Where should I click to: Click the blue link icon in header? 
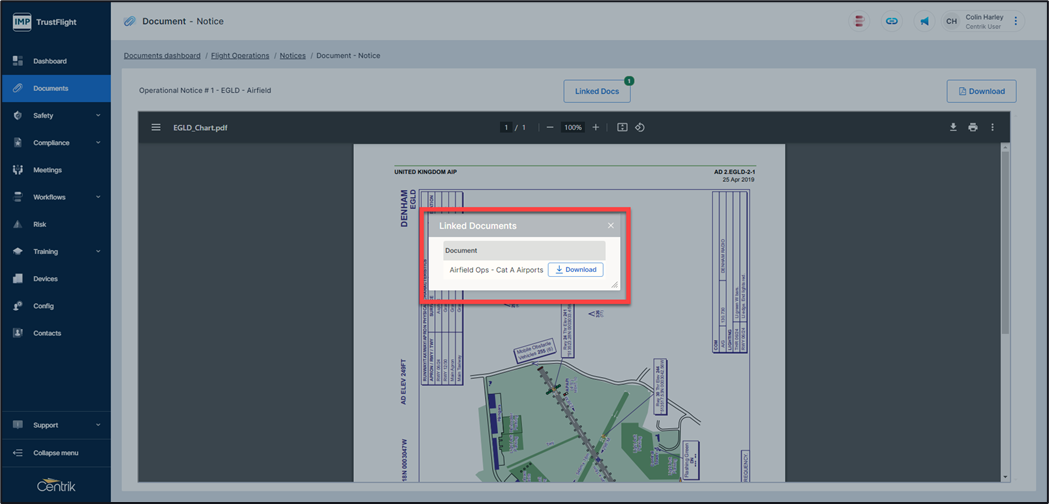892,21
